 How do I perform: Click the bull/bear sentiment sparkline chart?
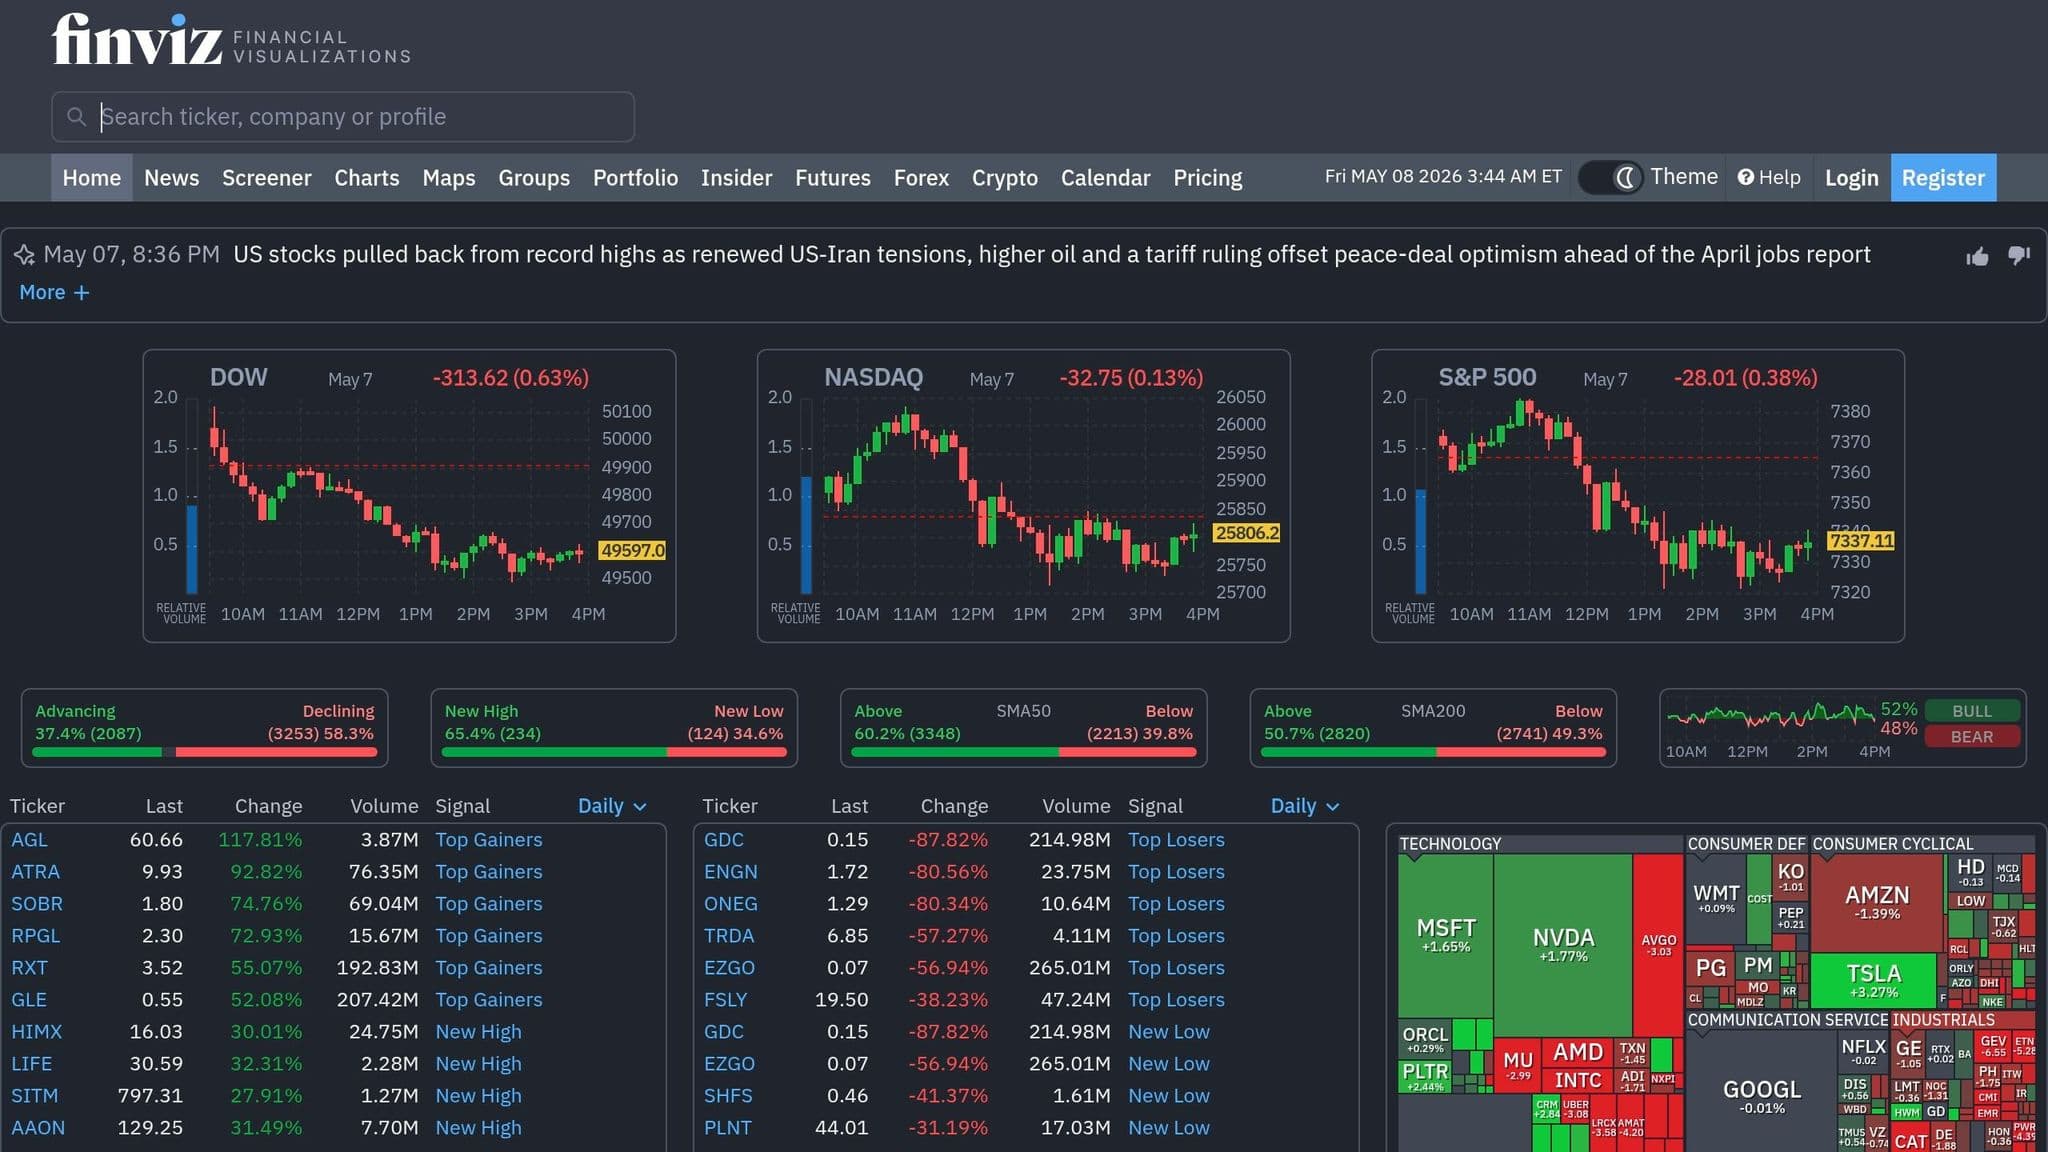[x=1770, y=715]
